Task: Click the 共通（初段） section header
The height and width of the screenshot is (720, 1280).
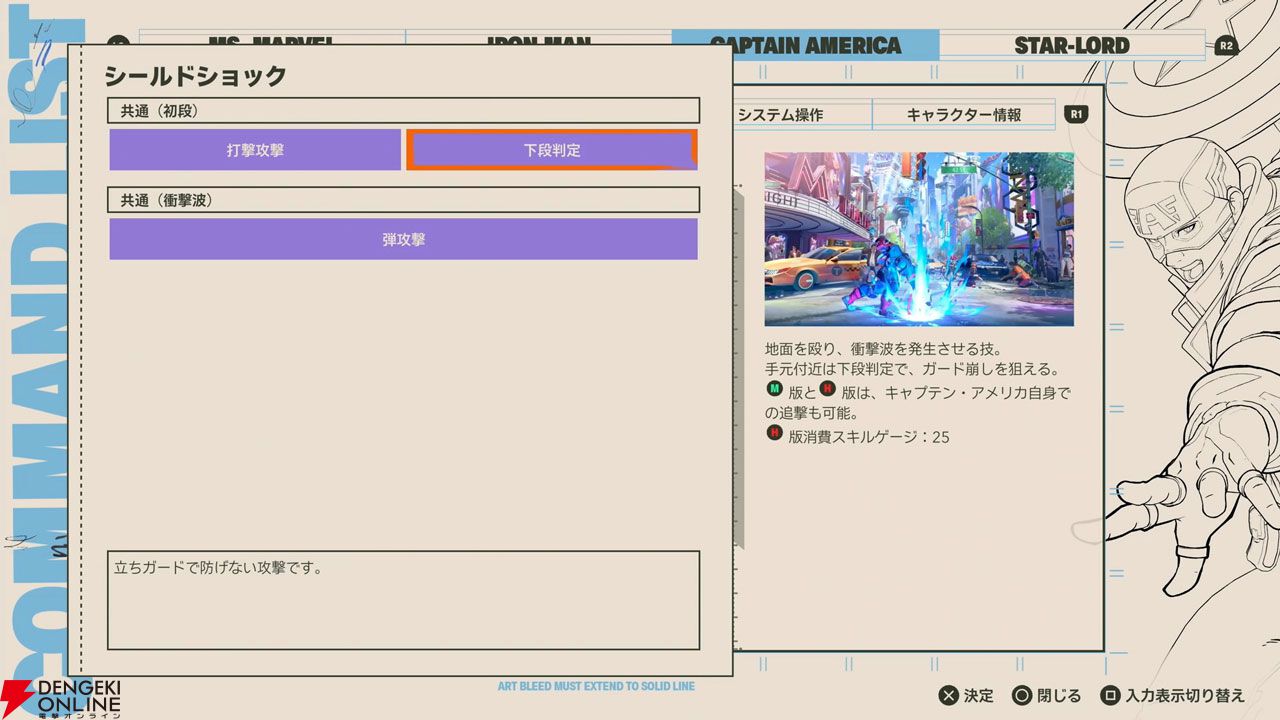Action: (403, 111)
